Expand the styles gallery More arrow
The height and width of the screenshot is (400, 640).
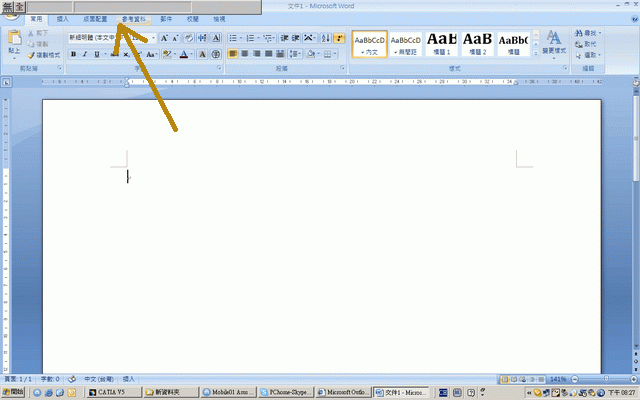tap(536, 53)
